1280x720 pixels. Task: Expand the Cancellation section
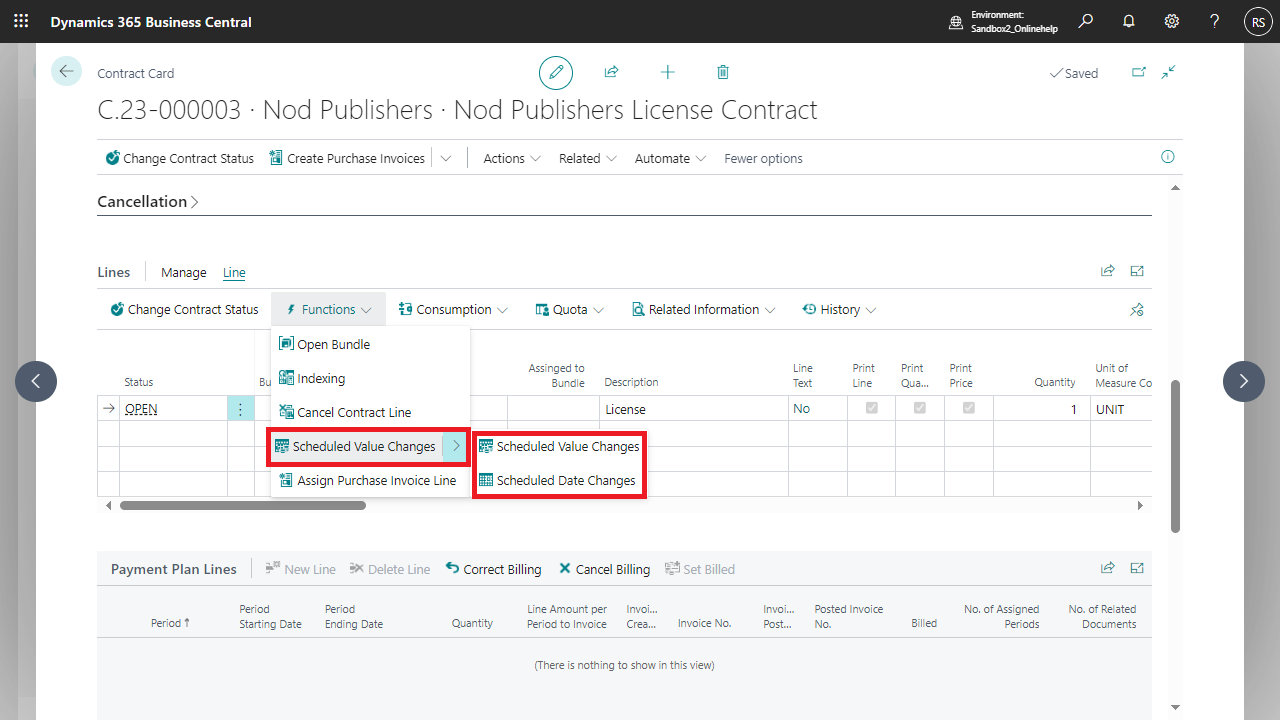[x=148, y=202]
